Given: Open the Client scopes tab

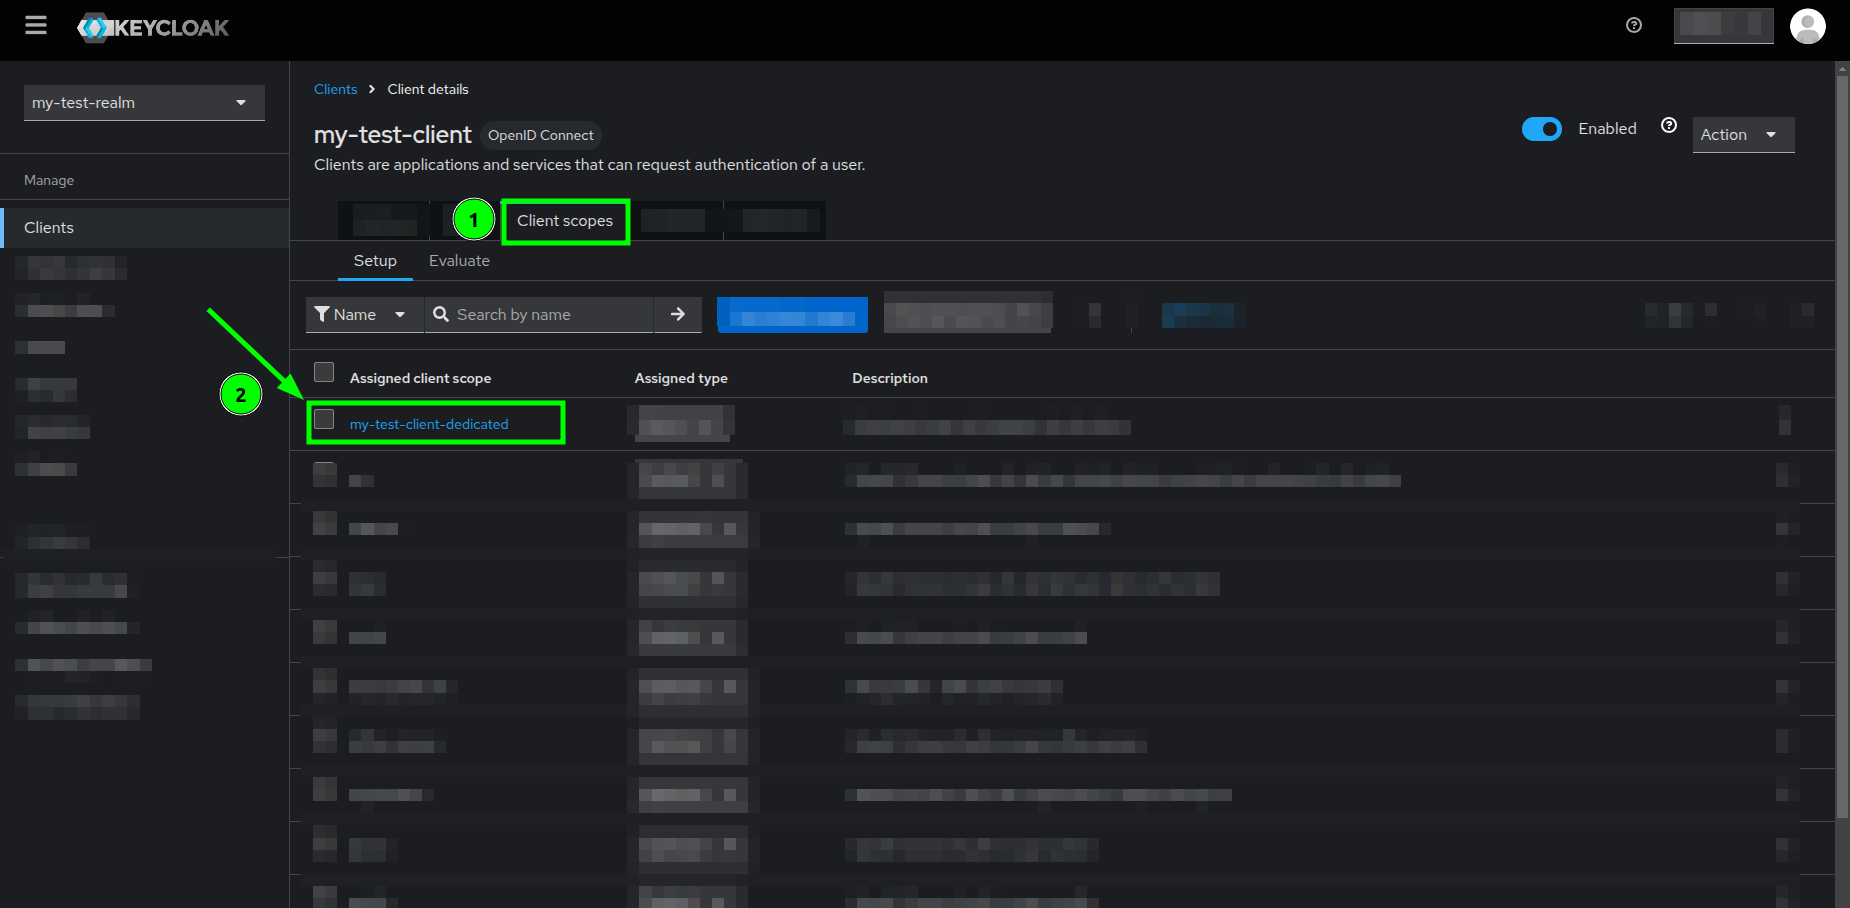Looking at the screenshot, I should tap(565, 220).
